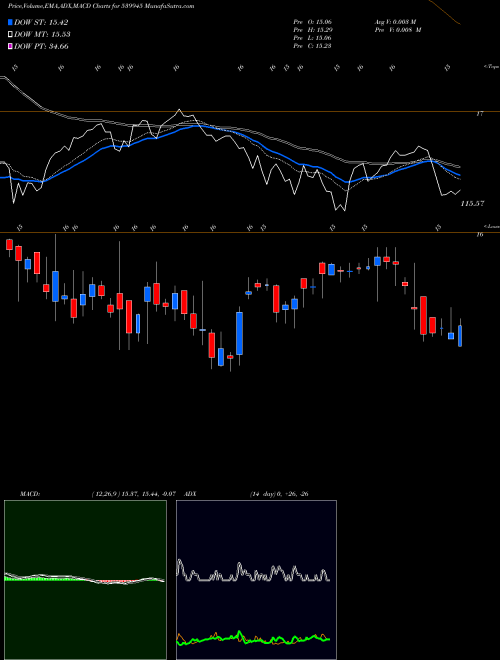Click the tall blue candle at the chart's lowest dip
500x660 pixels.
pyautogui.click(x=239, y=333)
